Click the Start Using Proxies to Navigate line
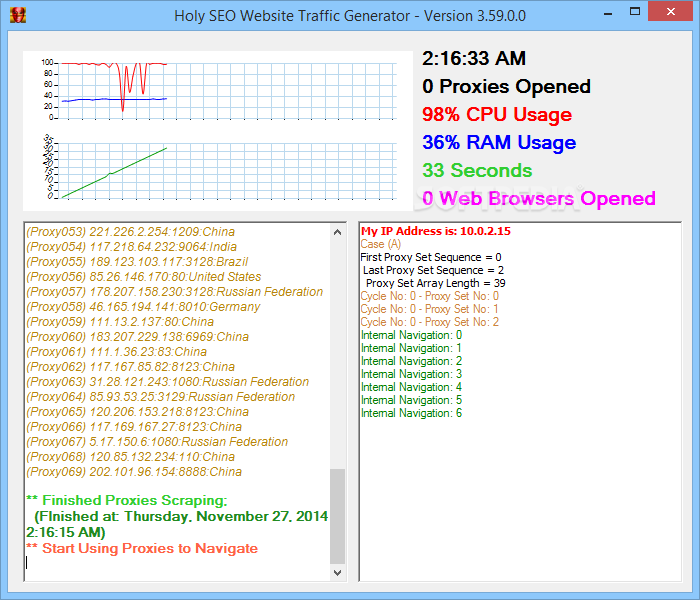 tap(142, 548)
